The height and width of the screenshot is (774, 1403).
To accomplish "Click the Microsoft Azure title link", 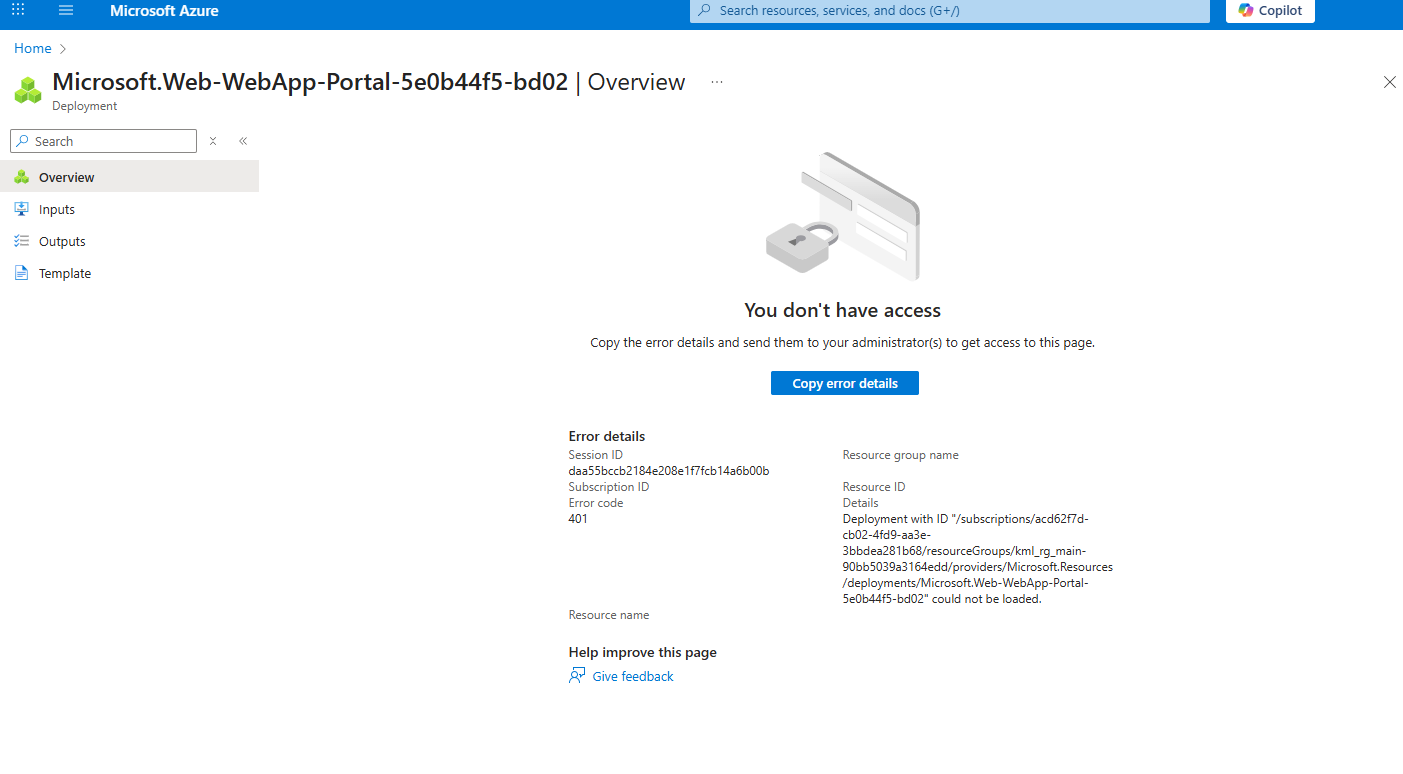I will tap(164, 11).
